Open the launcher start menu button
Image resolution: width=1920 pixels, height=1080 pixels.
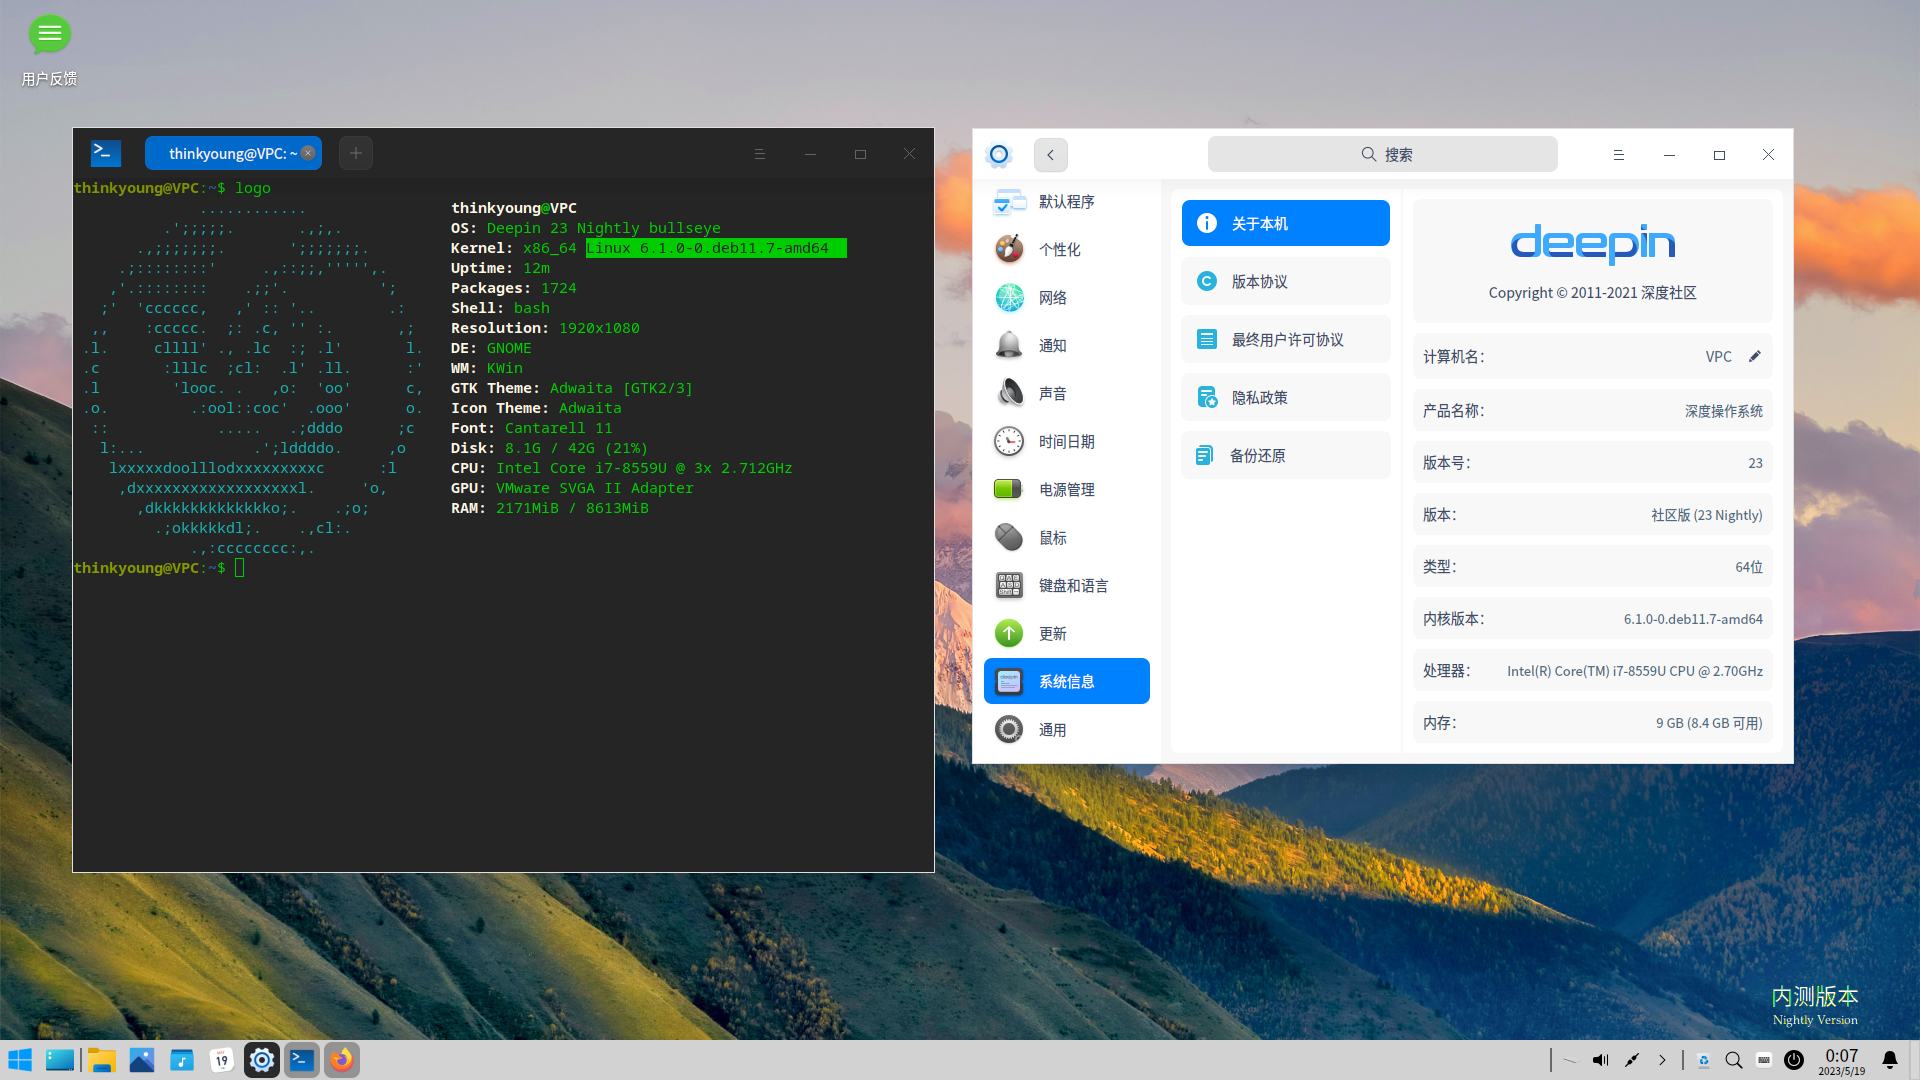20,1060
